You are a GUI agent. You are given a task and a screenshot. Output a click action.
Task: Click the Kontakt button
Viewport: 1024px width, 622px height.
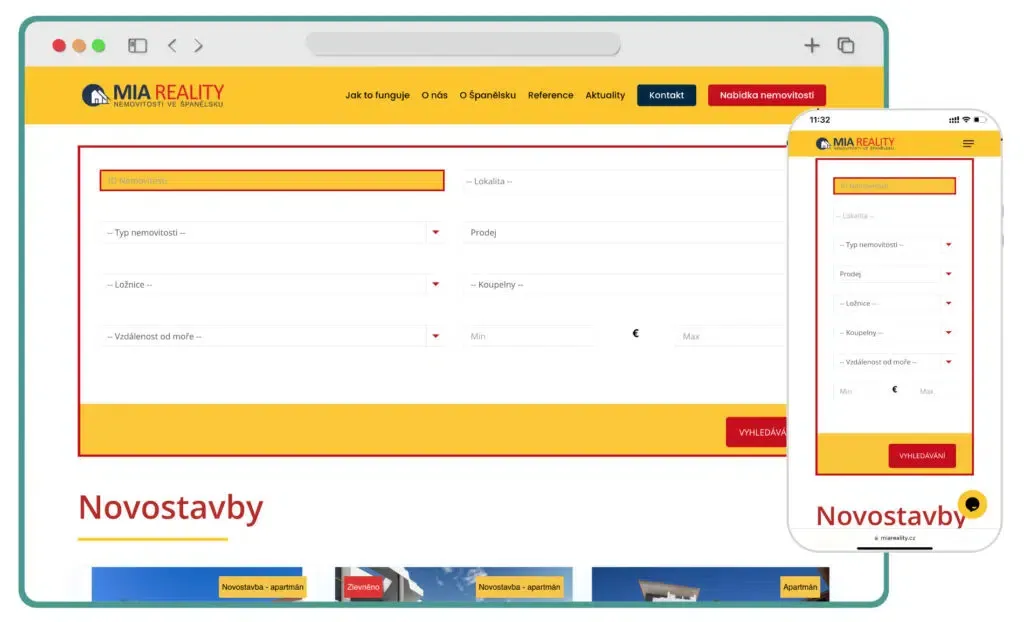[666, 95]
